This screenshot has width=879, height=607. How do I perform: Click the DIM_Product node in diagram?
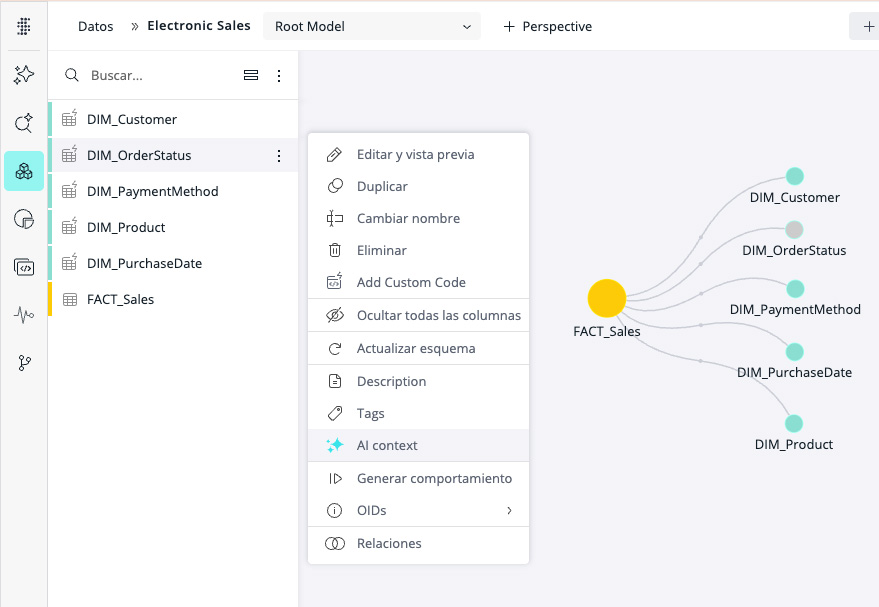pyautogui.click(x=794, y=423)
